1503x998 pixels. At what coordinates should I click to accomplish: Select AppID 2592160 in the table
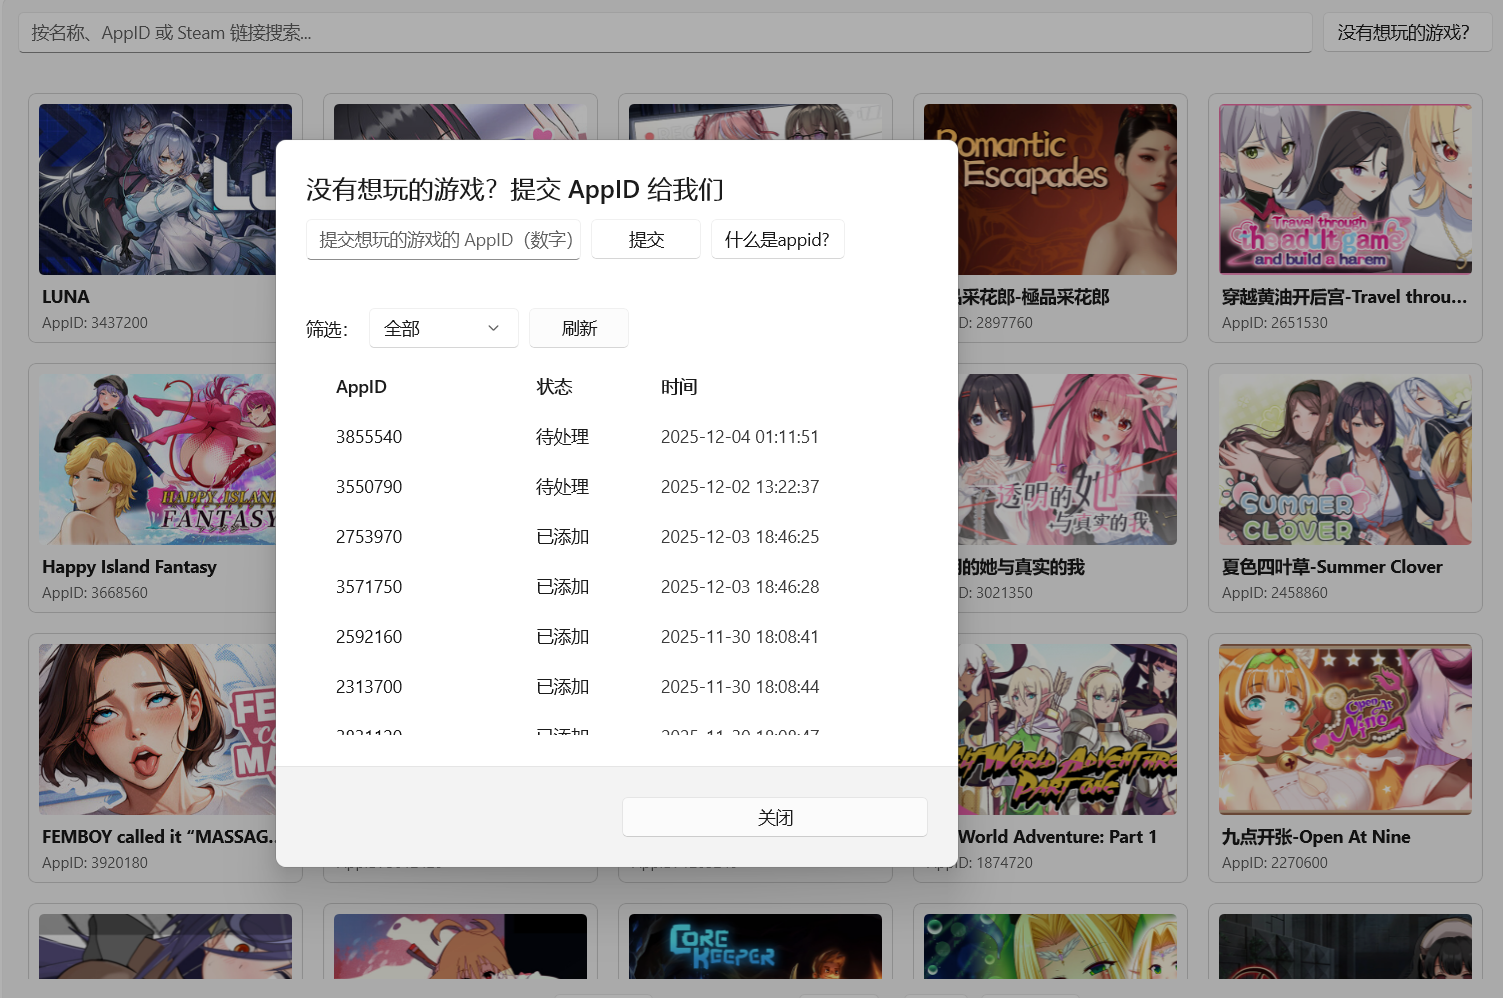[369, 637]
